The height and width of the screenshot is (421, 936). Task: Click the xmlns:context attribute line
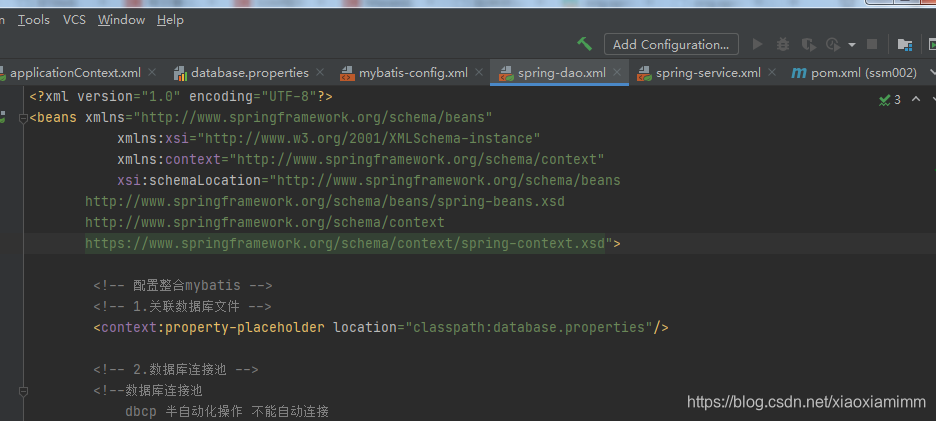(361, 159)
